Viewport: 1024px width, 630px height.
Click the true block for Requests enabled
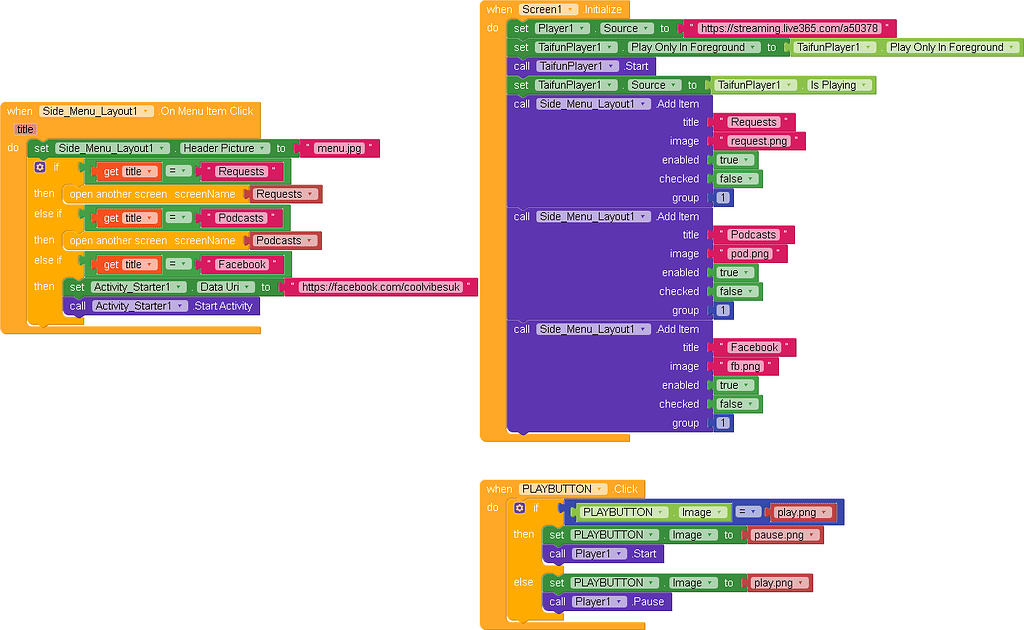[x=730, y=159]
